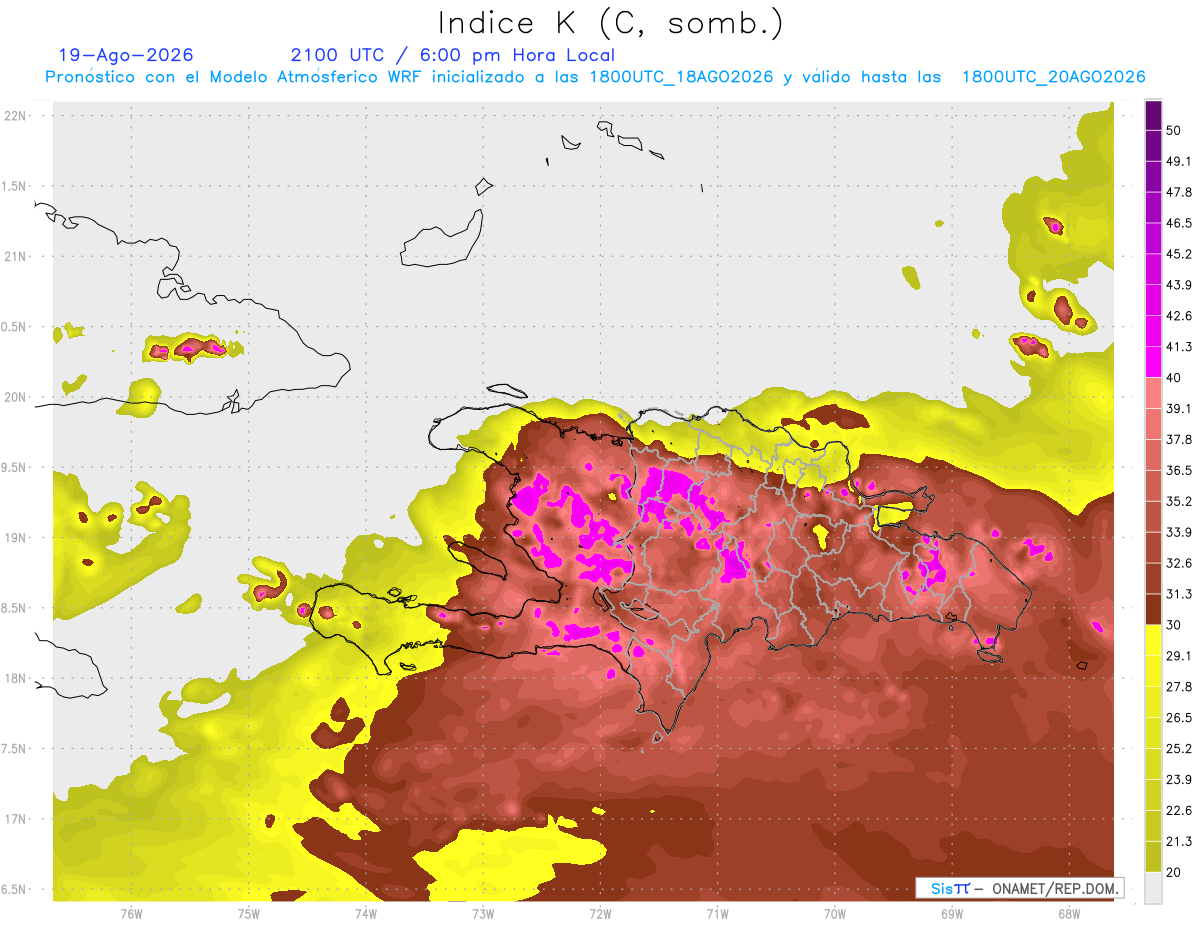Click the longitude axis label "72W"
Screen dimensions: 1200x927
coord(600,914)
